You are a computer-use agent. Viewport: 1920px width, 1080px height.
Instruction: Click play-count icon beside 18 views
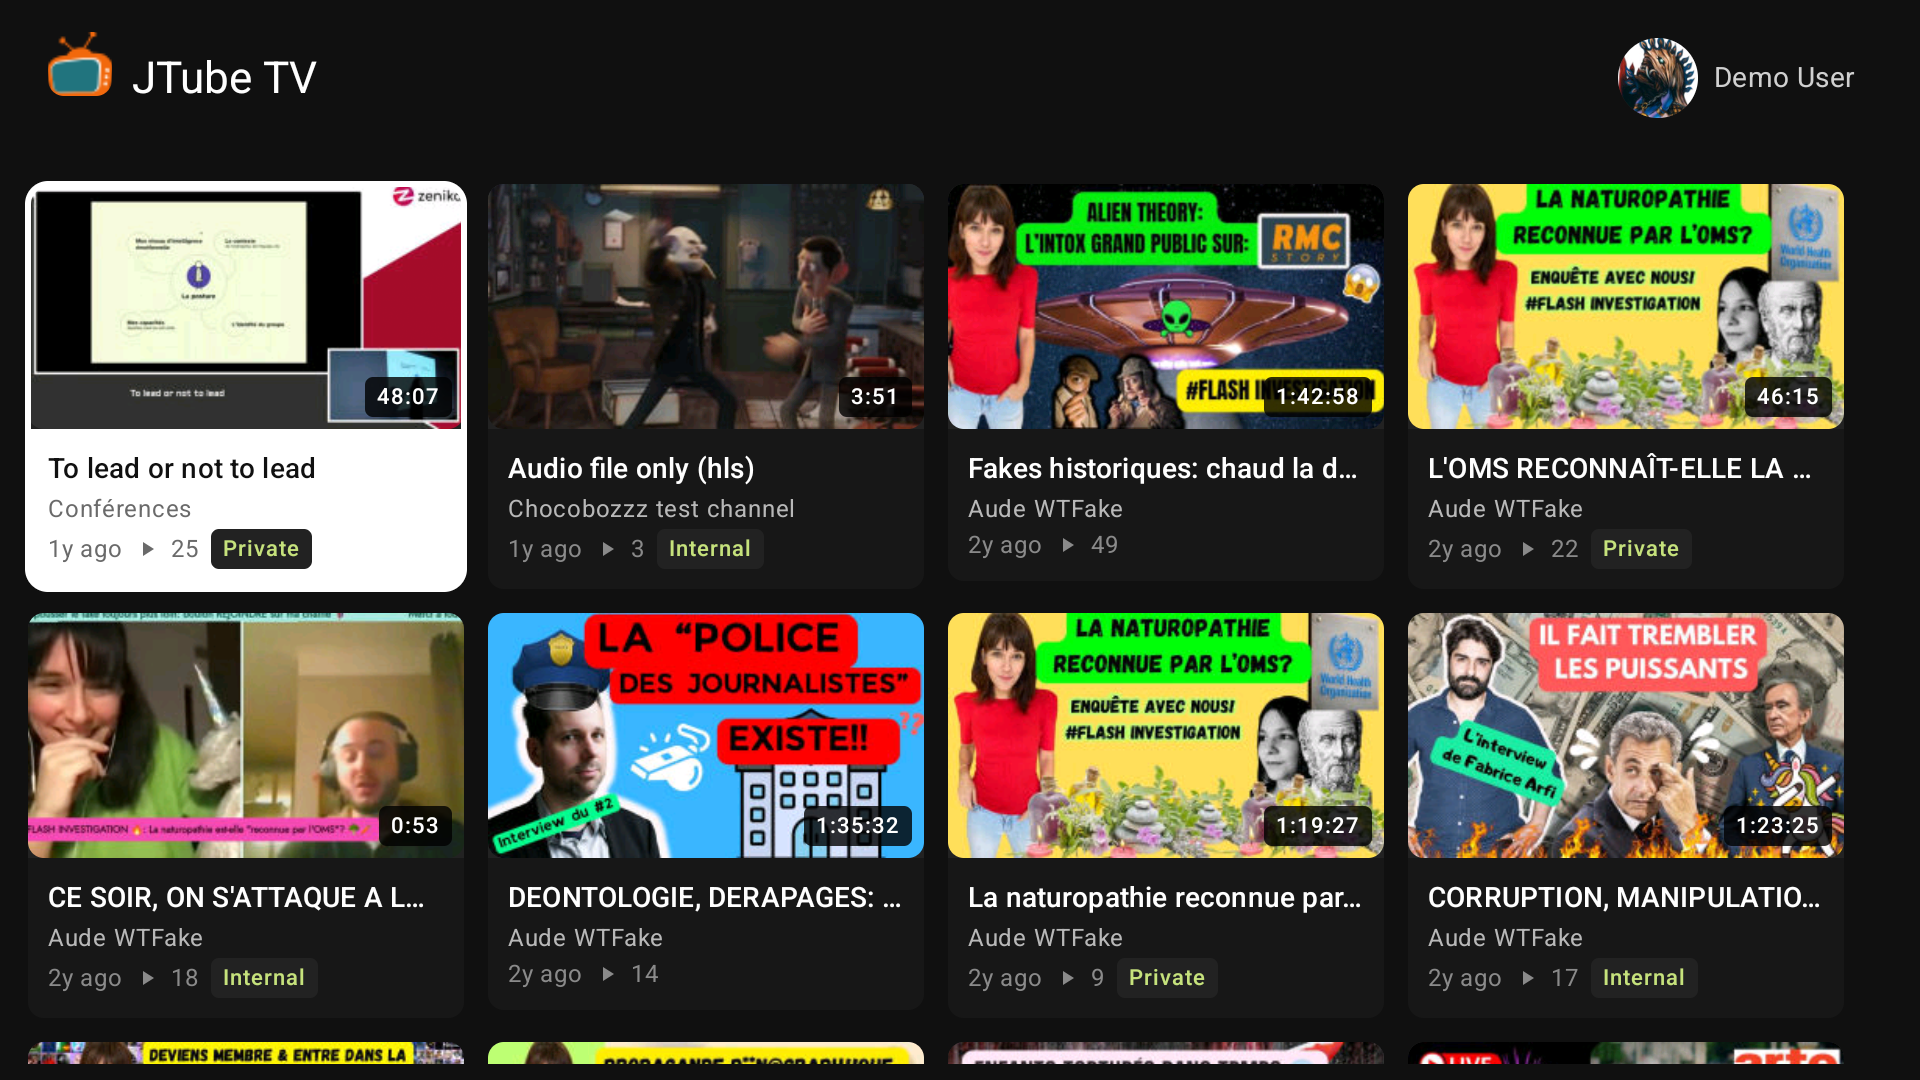(x=148, y=978)
